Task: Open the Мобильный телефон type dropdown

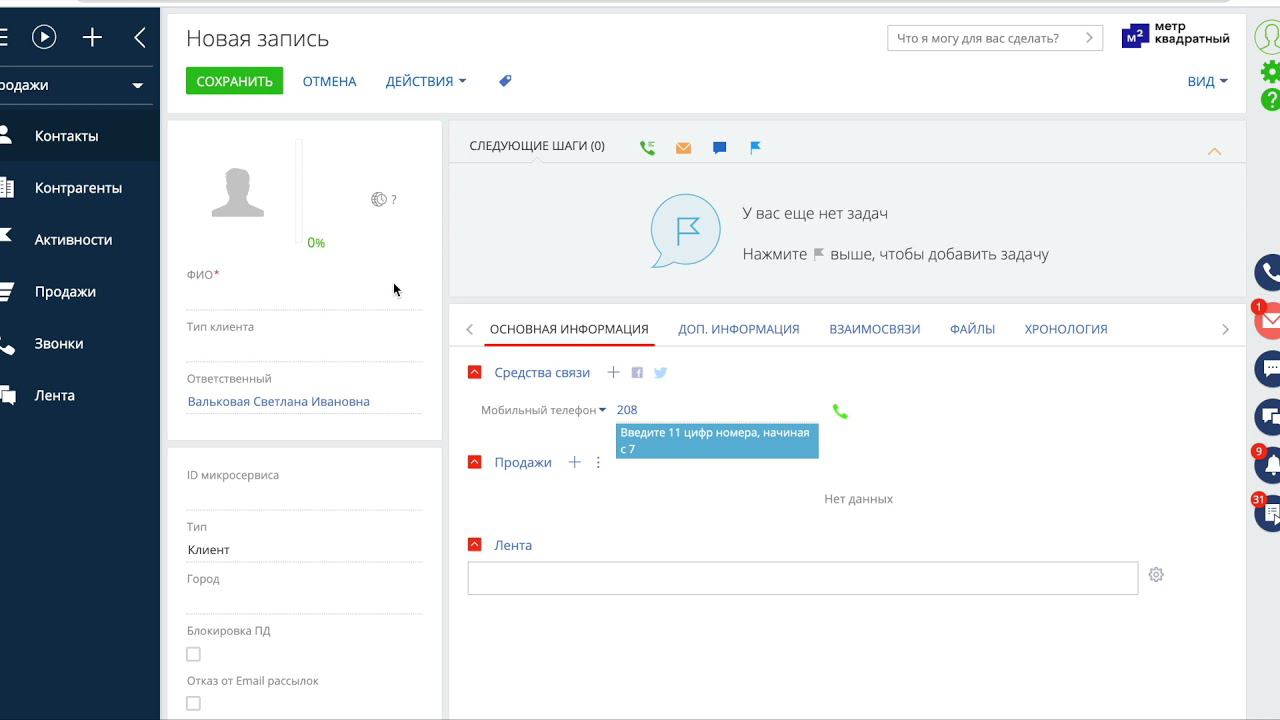Action: pos(543,410)
